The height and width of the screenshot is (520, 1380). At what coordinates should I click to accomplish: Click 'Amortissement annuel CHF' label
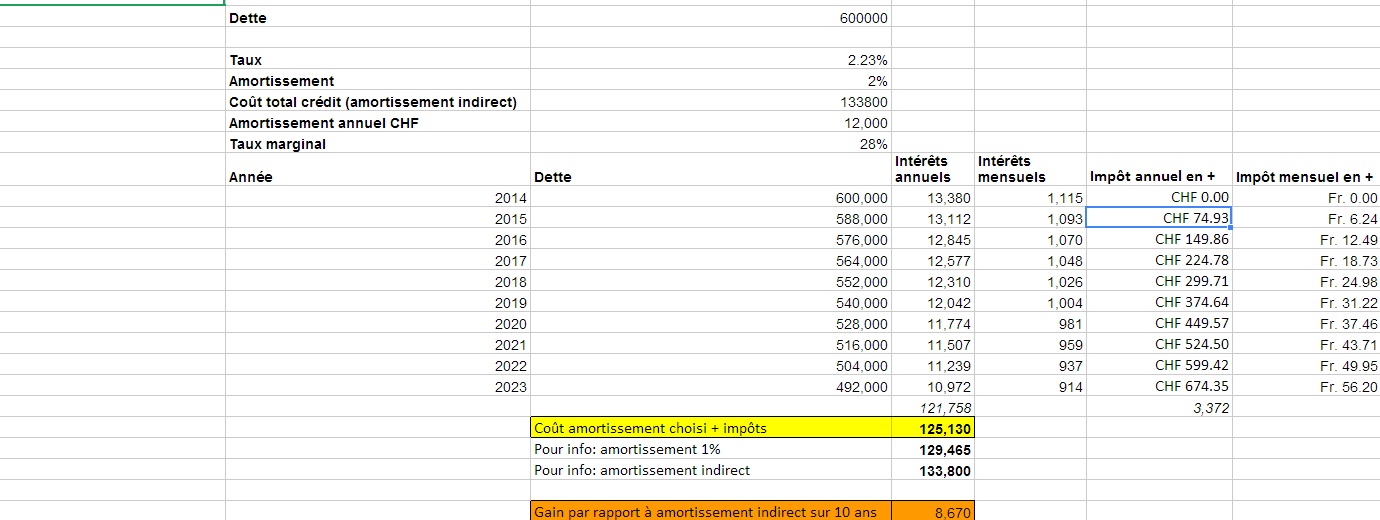click(x=377, y=123)
